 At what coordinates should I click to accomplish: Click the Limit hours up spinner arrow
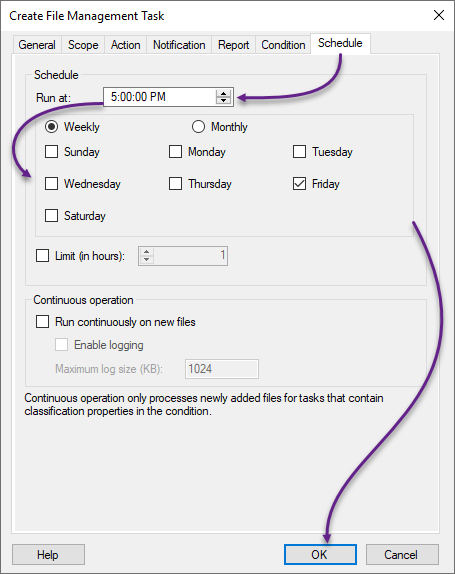click(x=146, y=252)
